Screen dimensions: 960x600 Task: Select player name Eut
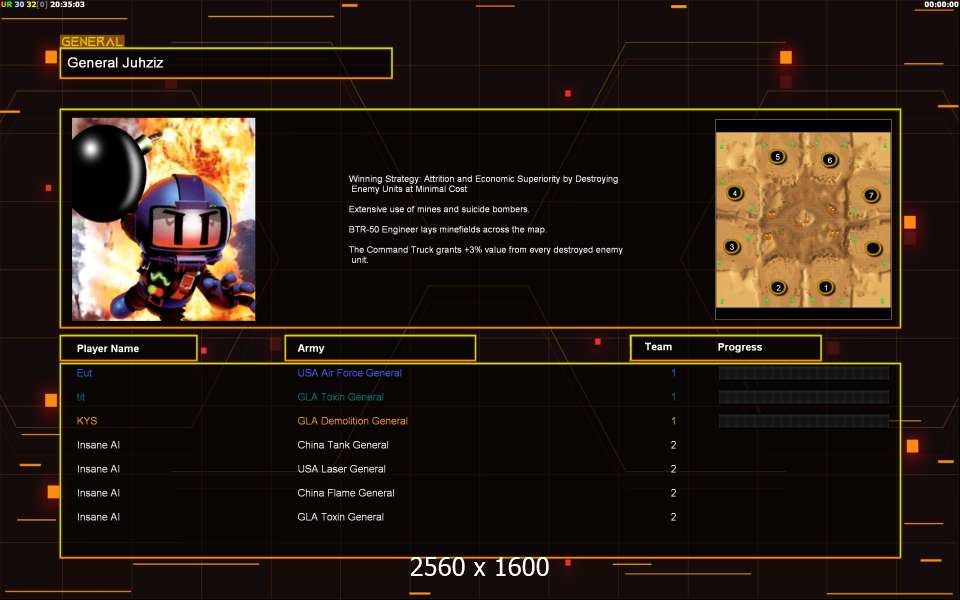[x=84, y=373]
